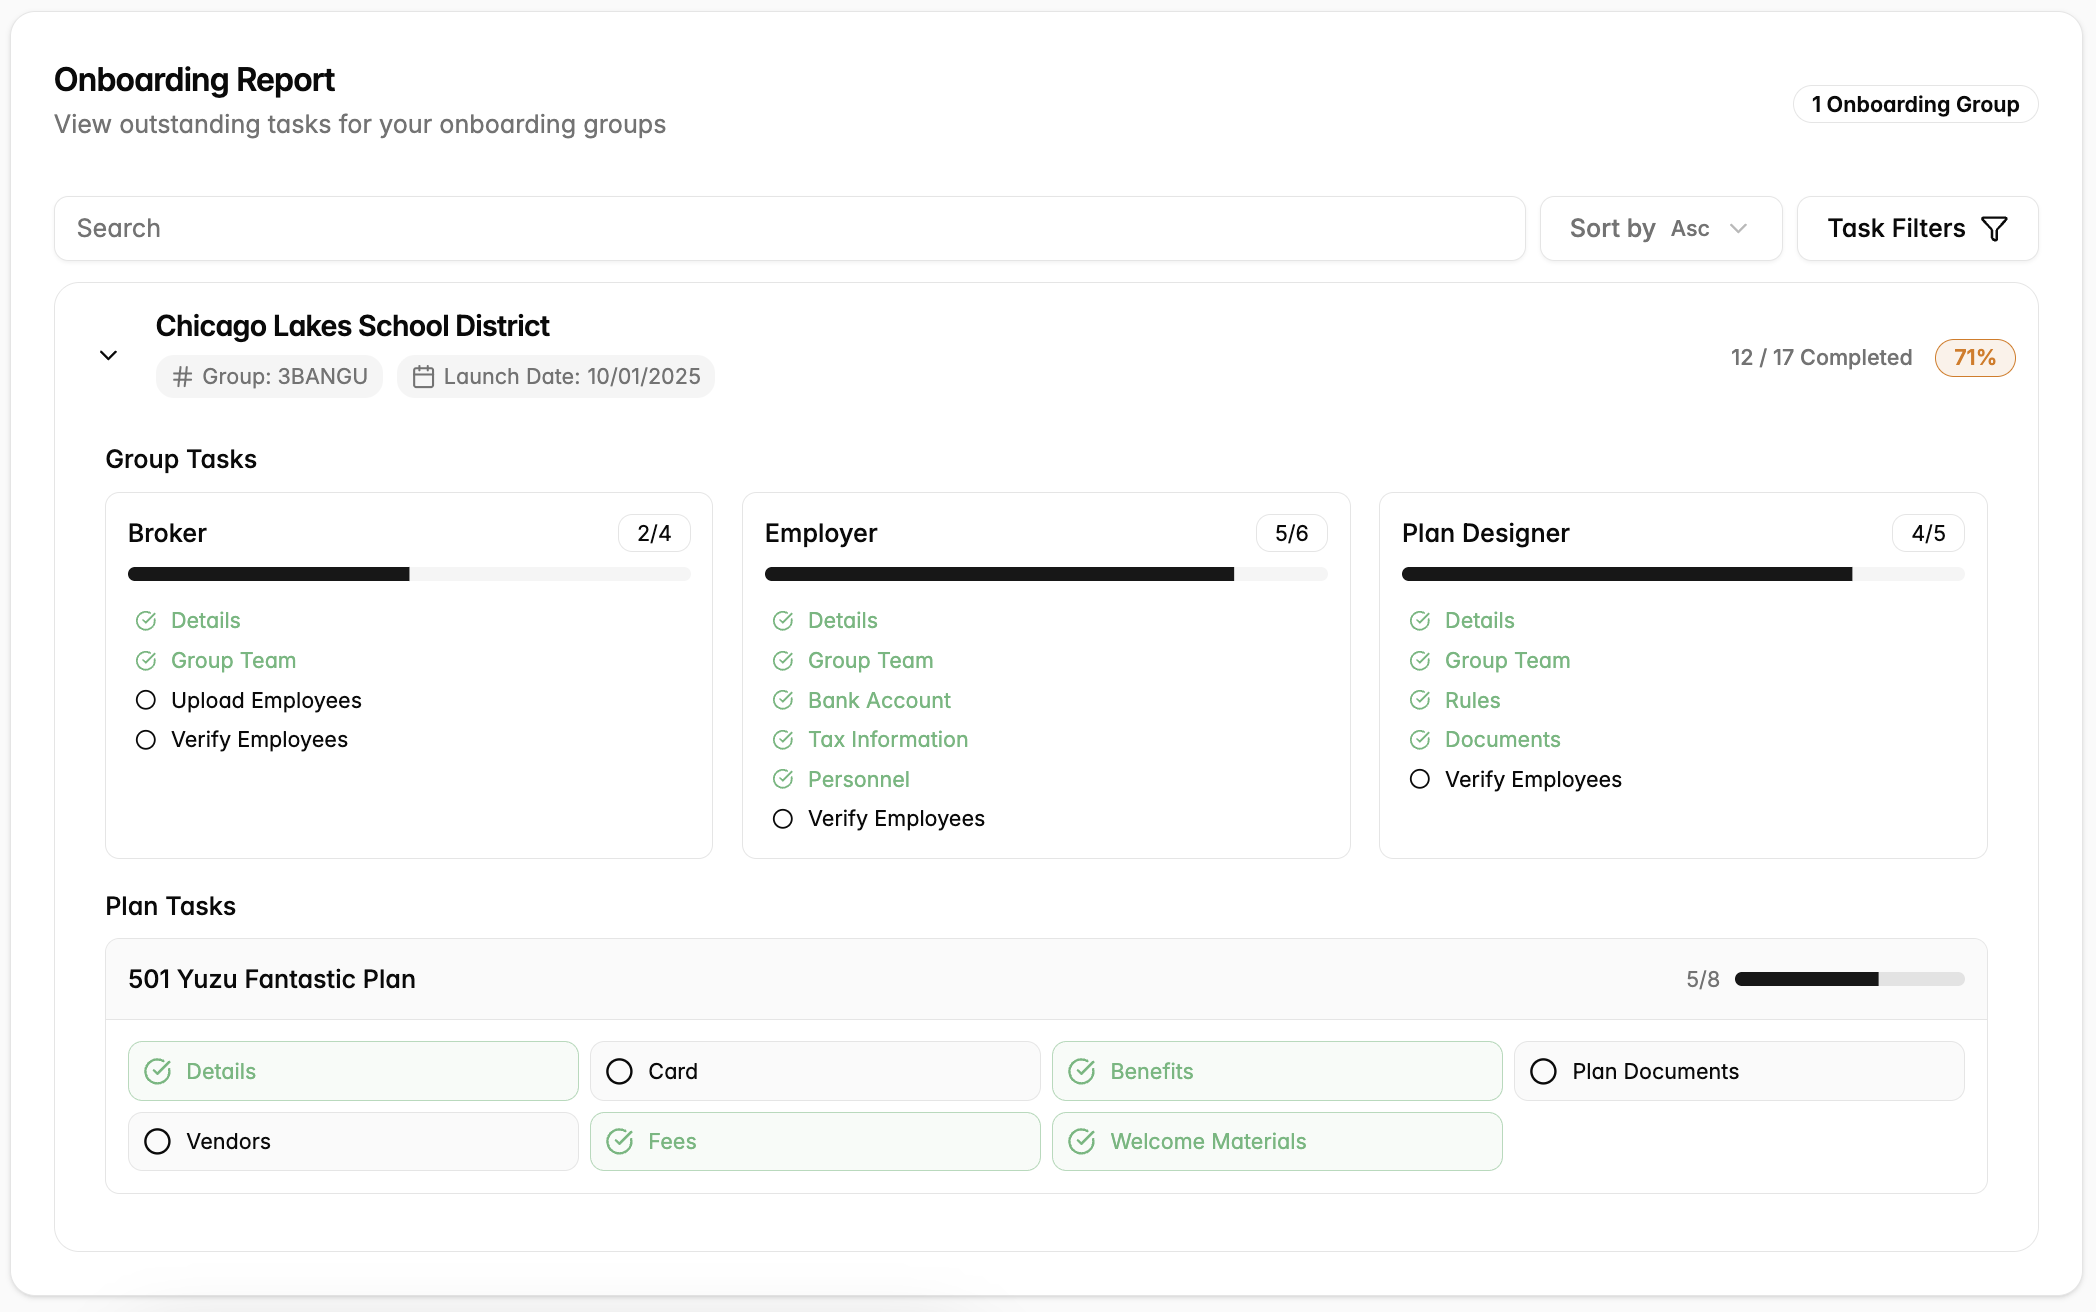2096x1312 pixels.
Task: Click the checkmark icon beside Tax Information
Action: tap(783, 740)
